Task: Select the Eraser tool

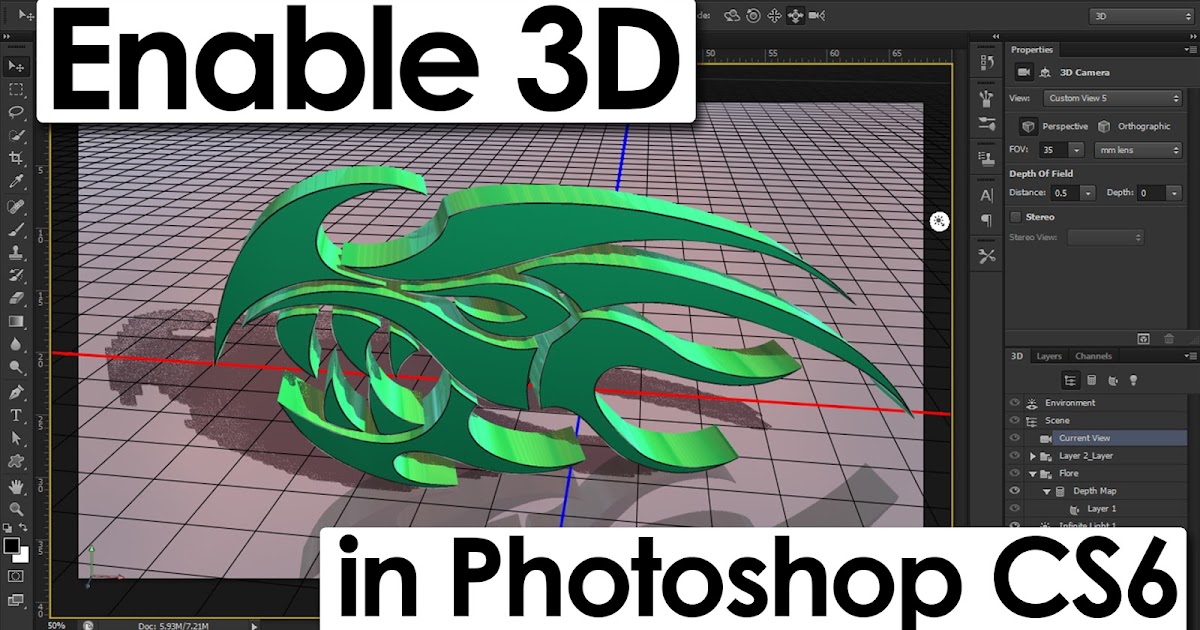Action: [x=16, y=298]
